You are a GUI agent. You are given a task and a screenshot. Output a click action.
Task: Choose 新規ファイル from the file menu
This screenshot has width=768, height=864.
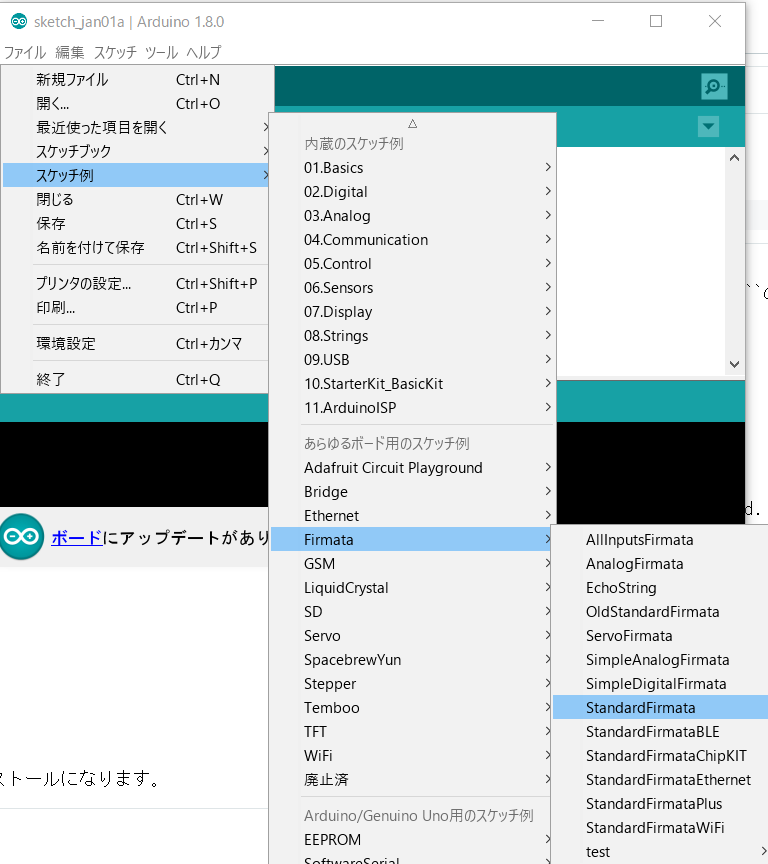(x=136, y=80)
